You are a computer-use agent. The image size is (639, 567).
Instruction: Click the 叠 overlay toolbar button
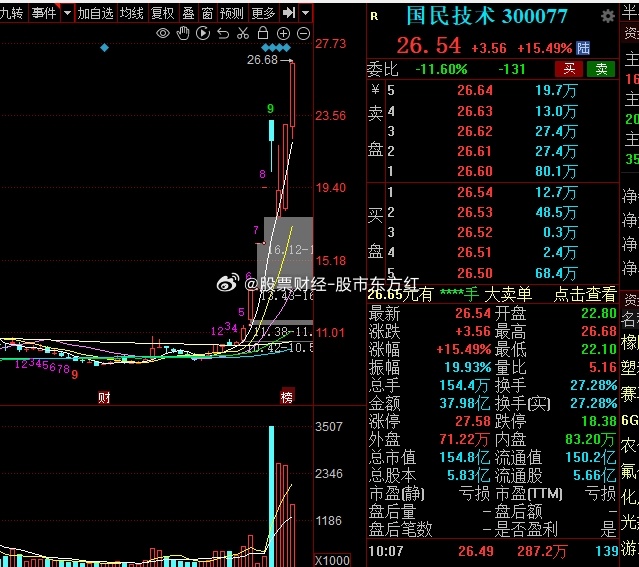188,13
